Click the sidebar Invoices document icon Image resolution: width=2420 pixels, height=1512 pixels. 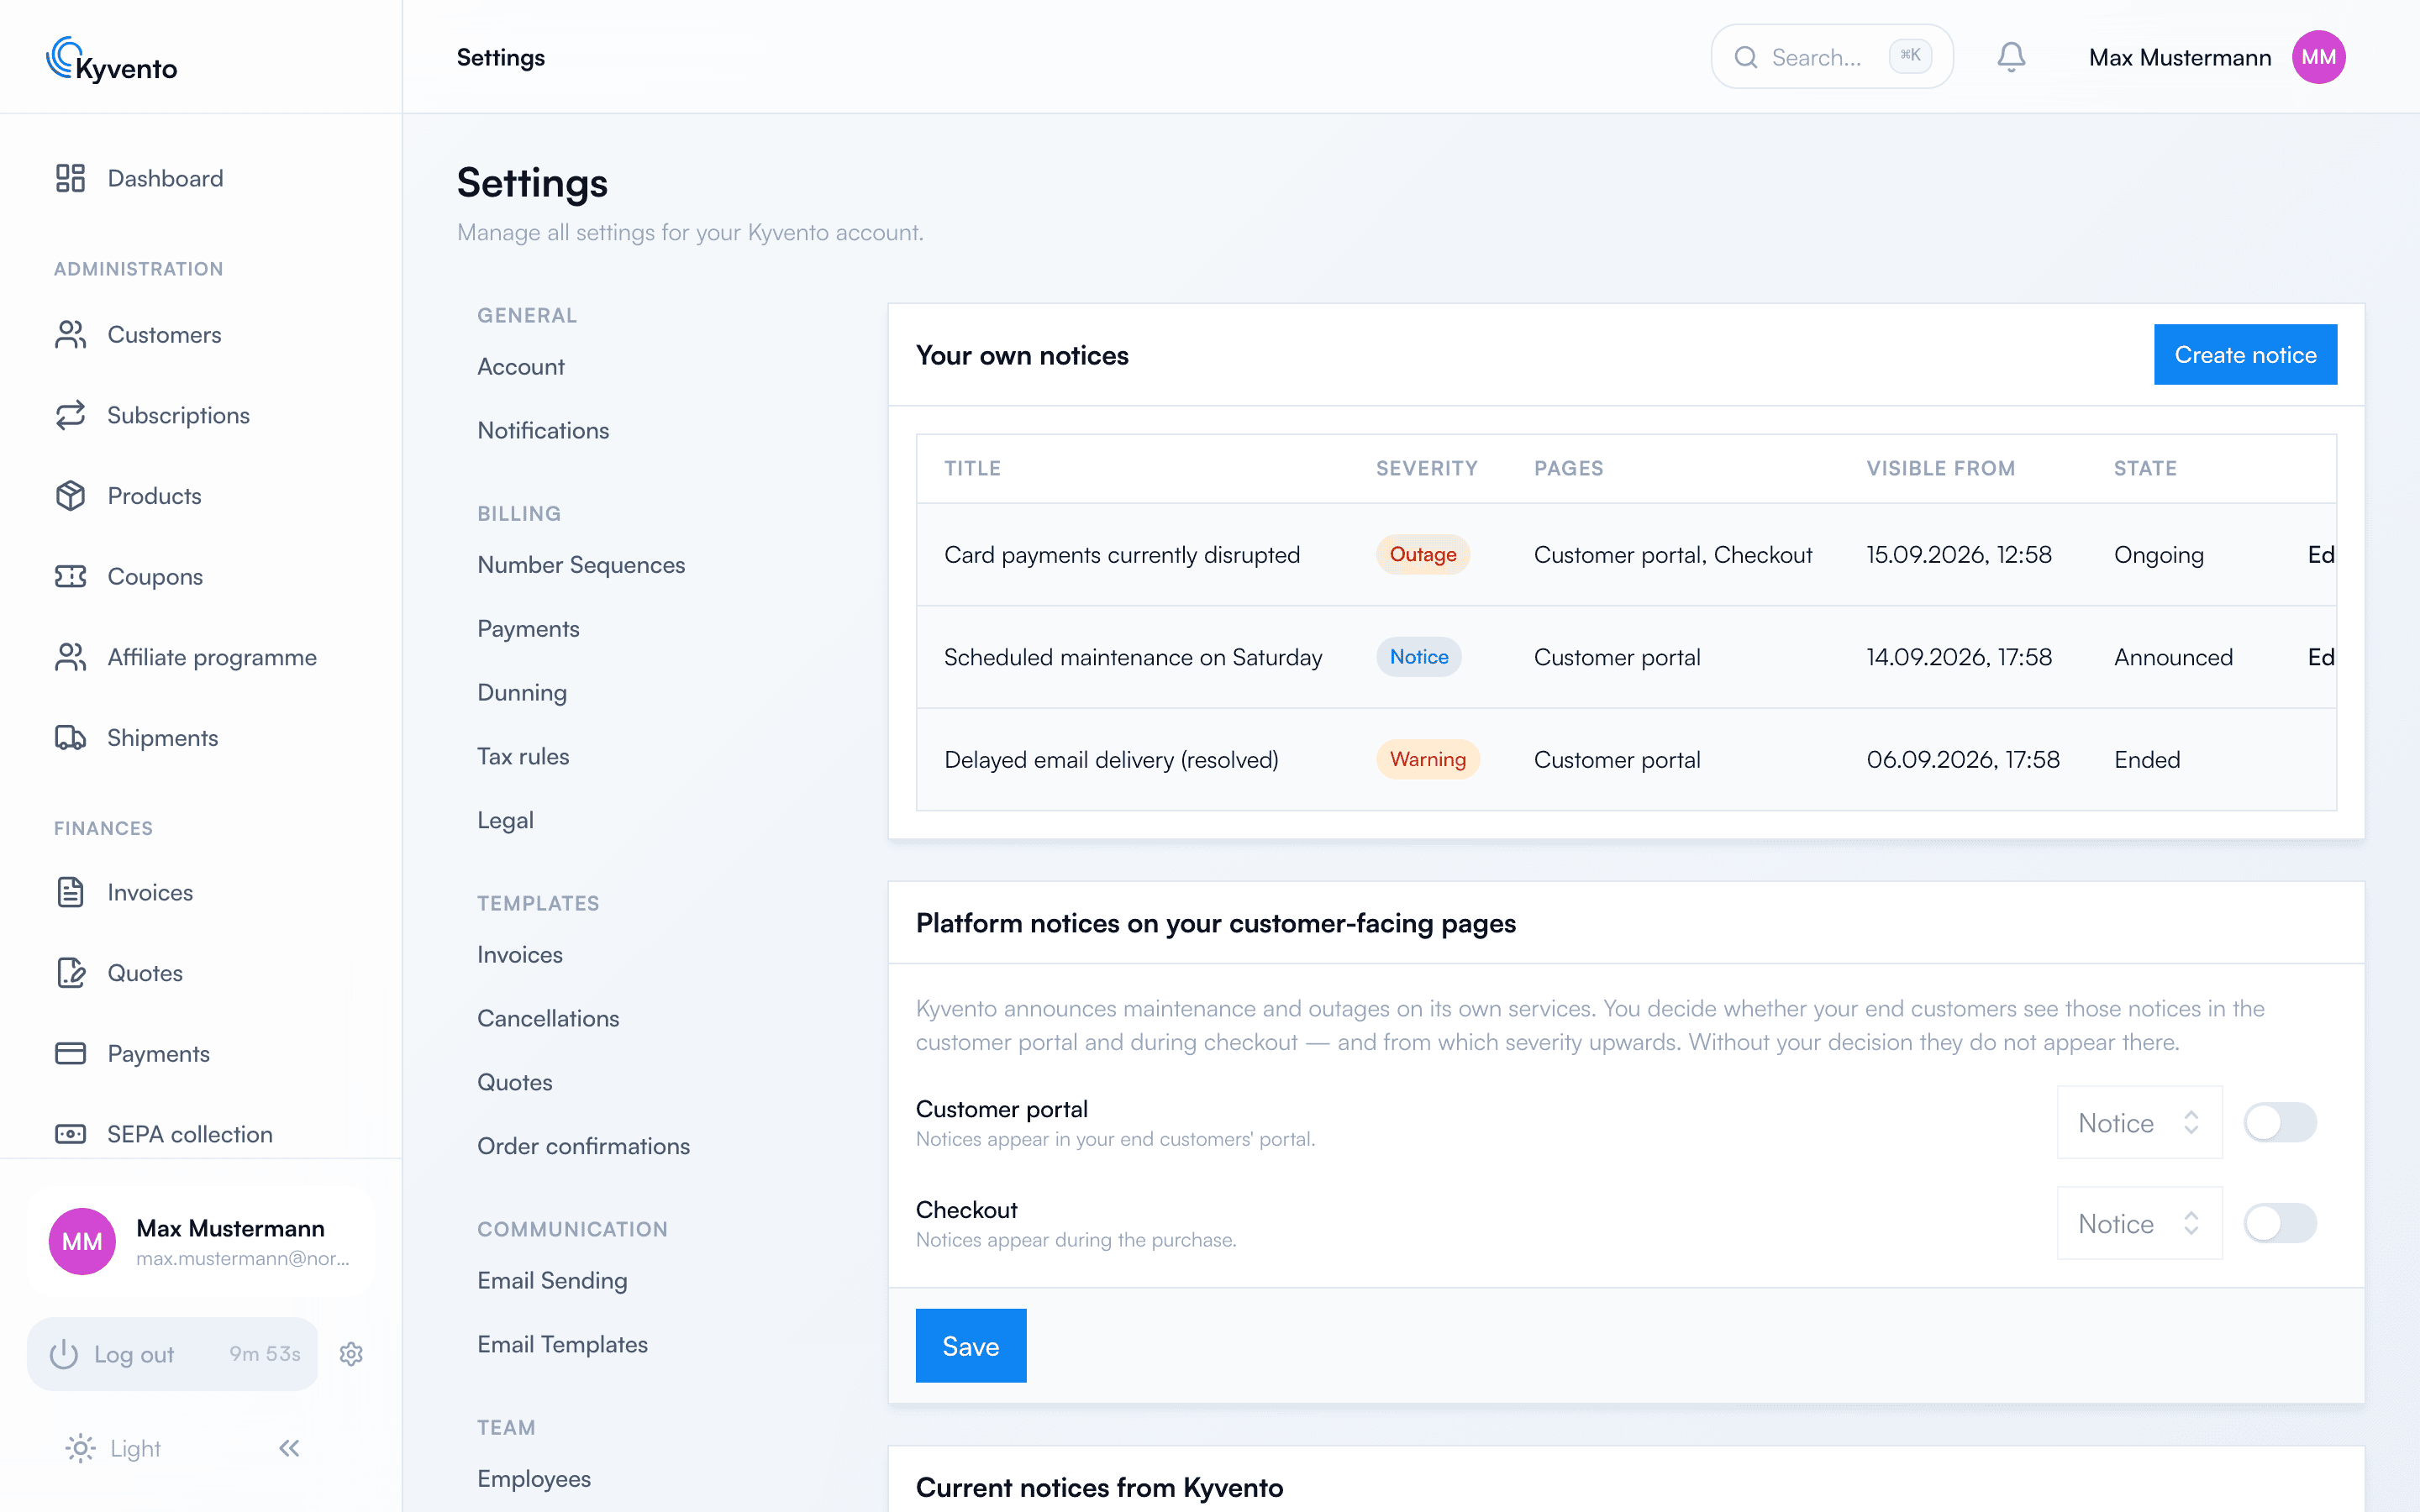click(70, 892)
